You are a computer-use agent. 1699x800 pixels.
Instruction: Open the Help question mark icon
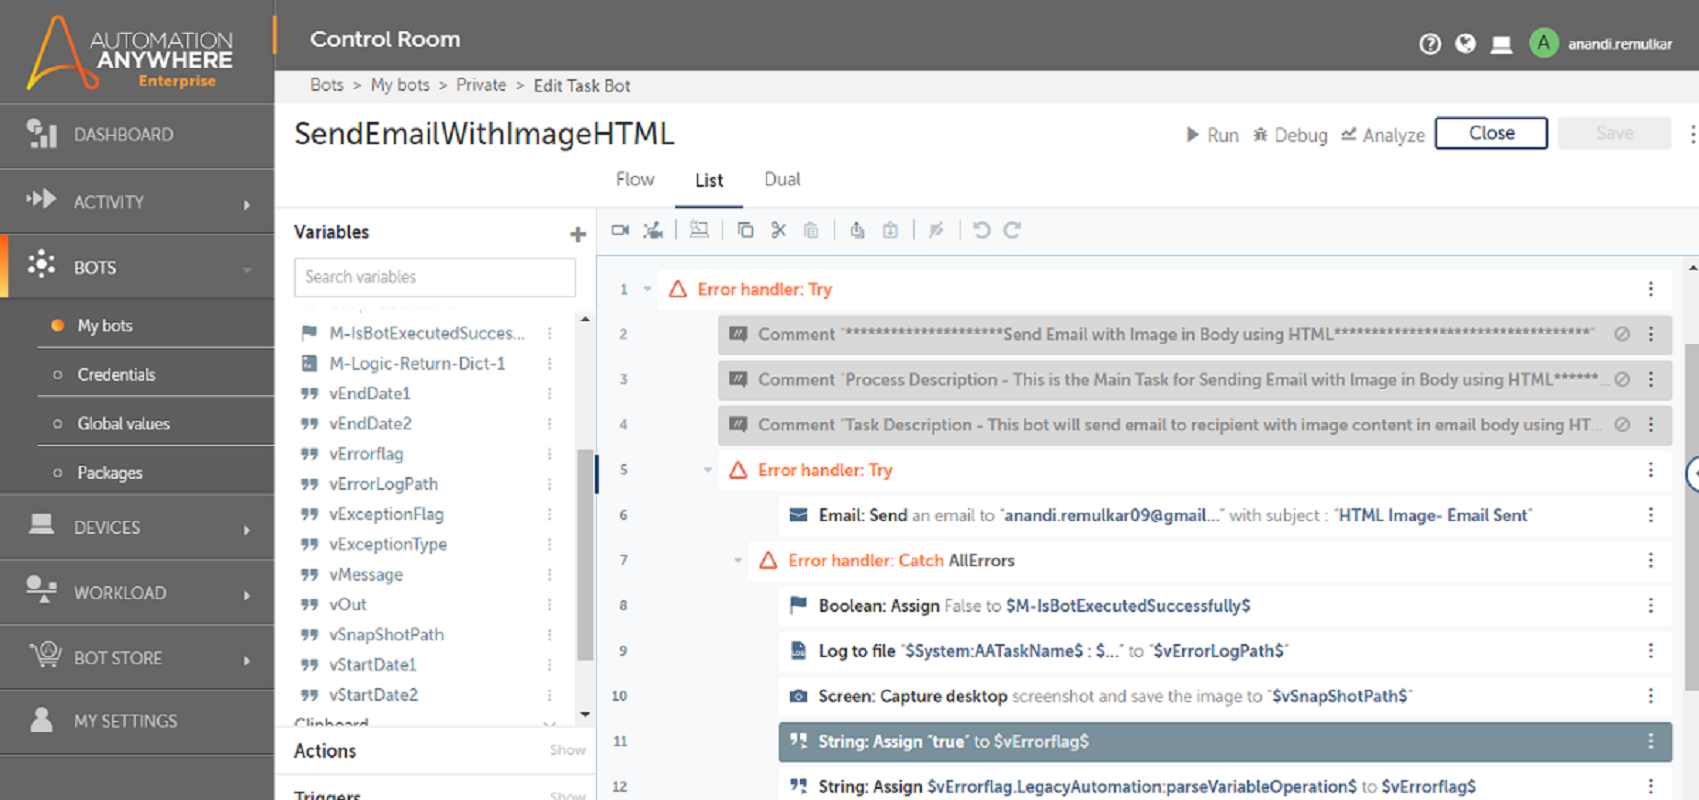[x=1430, y=44]
